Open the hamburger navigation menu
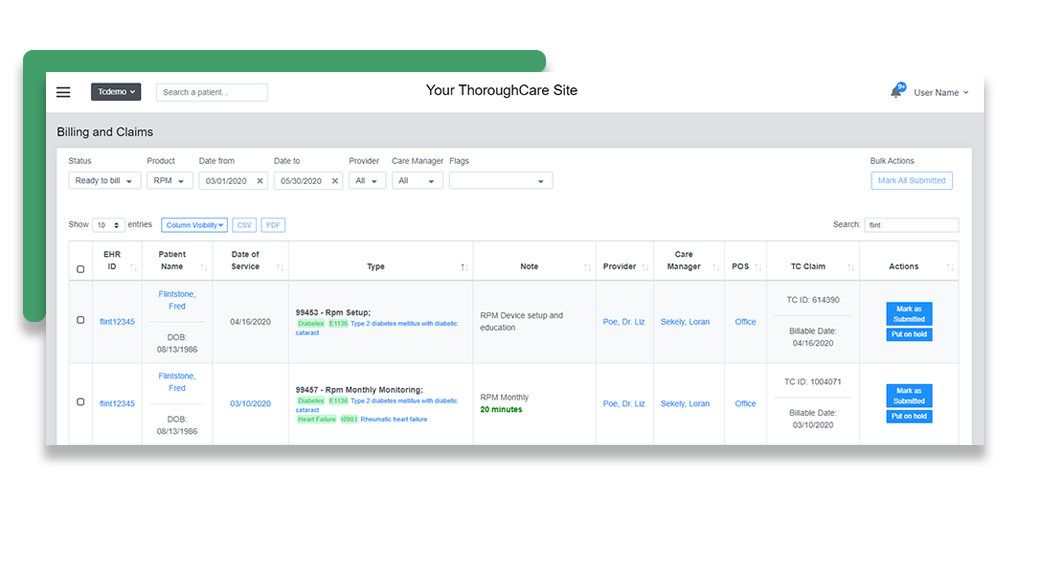 pyautogui.click(x=63, y=92)
